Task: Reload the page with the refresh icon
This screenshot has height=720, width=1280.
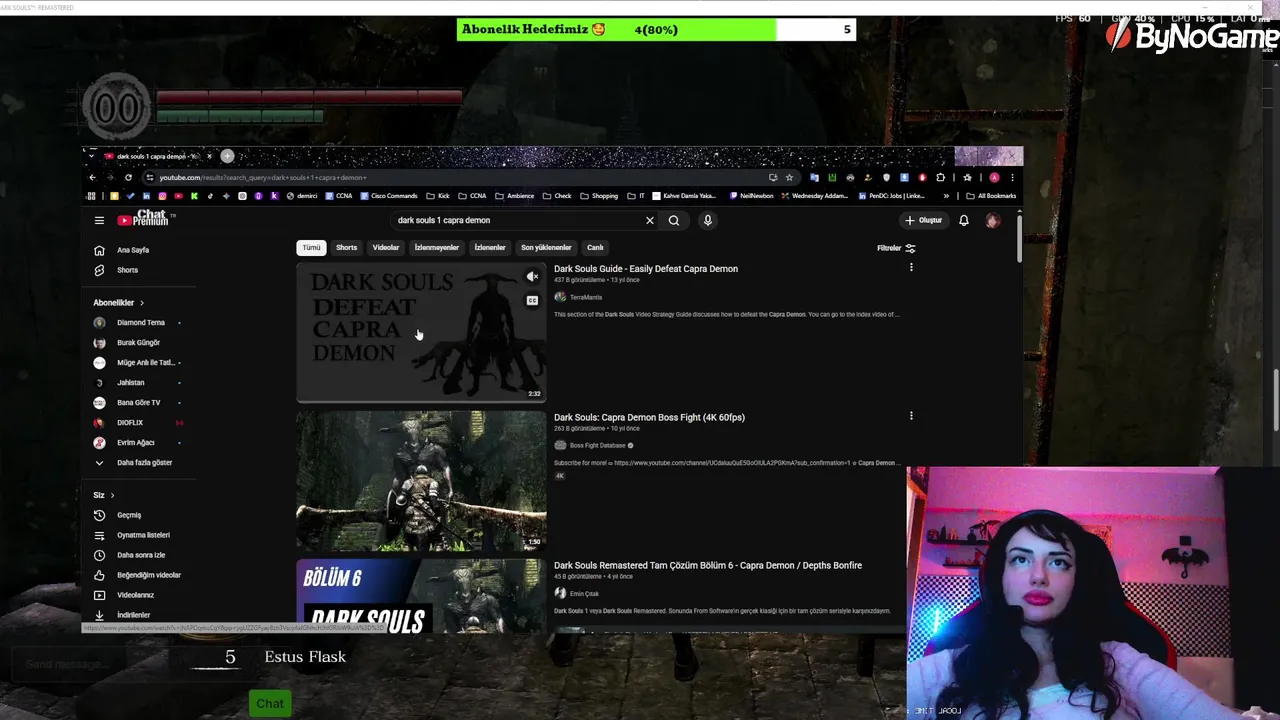Action: 128,177
